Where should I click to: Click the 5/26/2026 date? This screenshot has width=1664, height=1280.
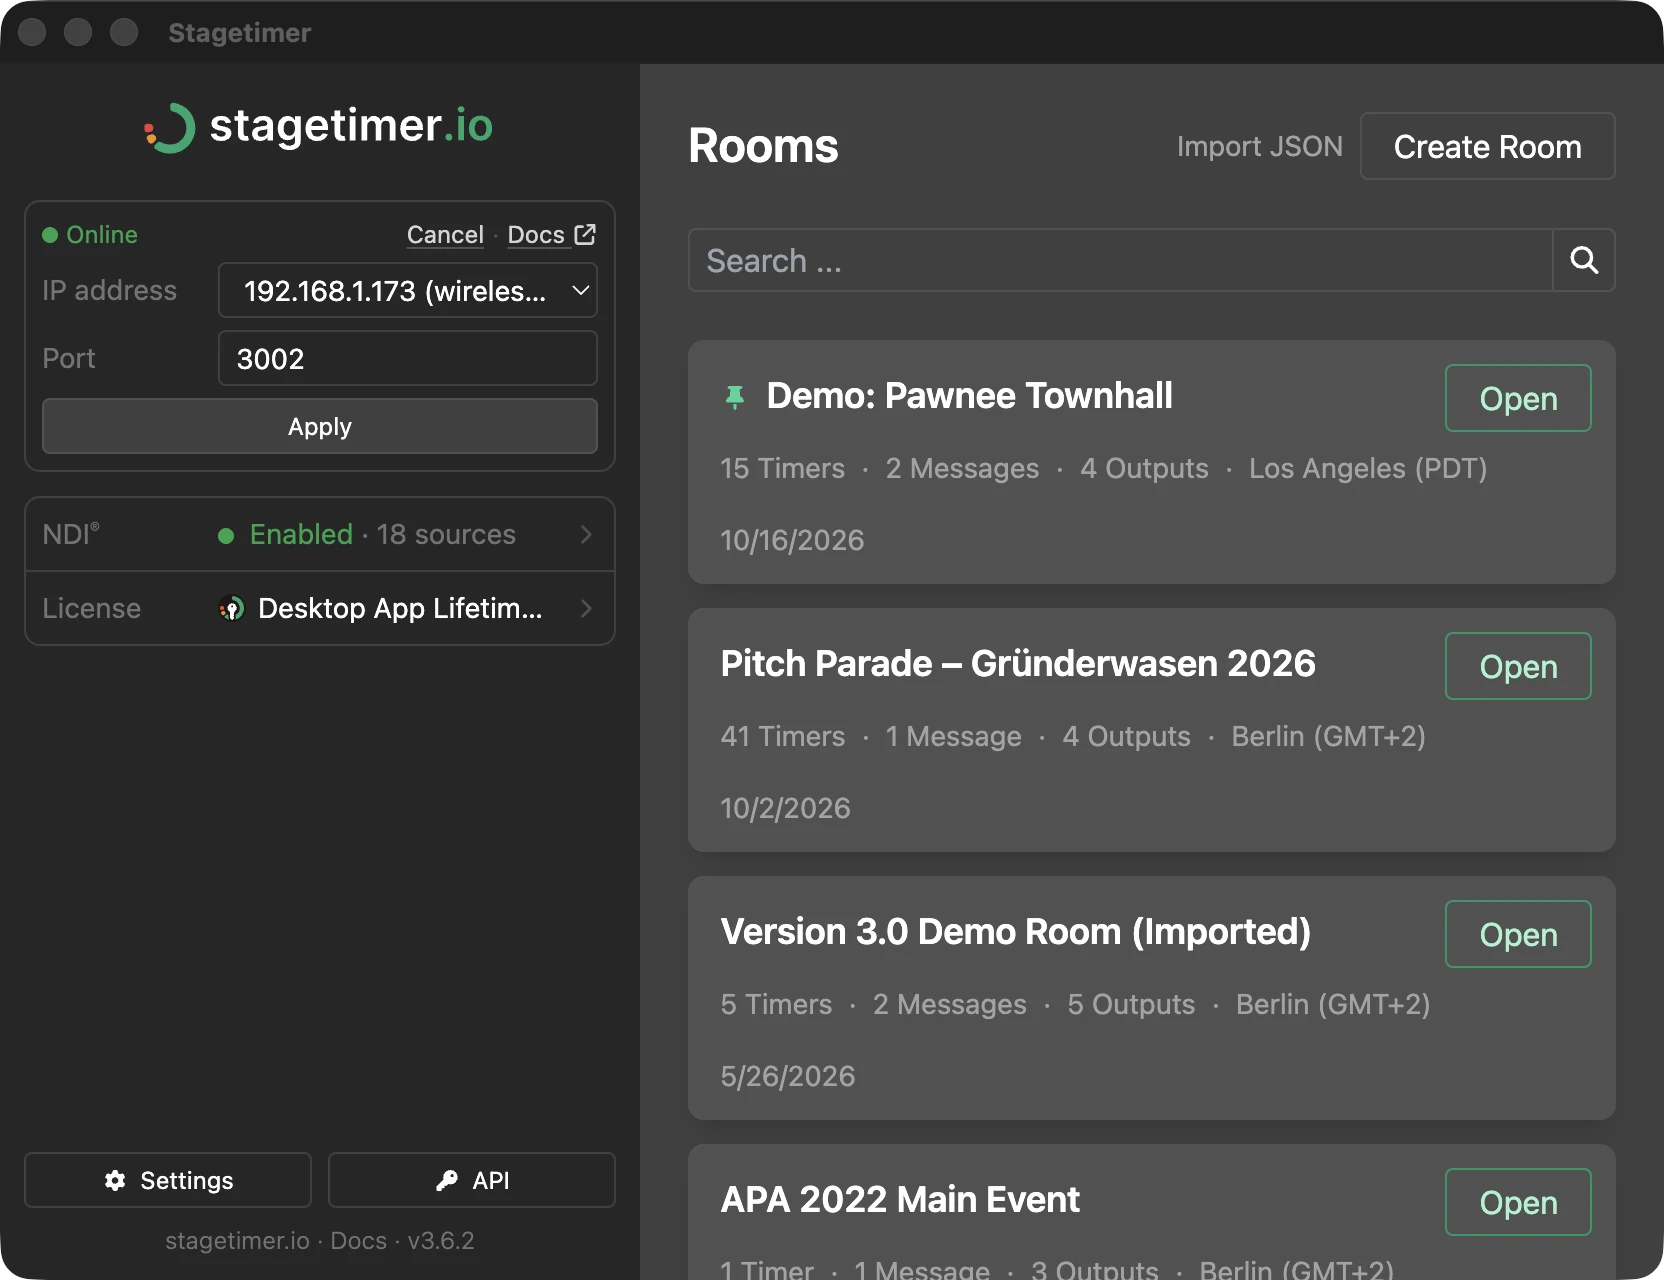click(788, 1076)
